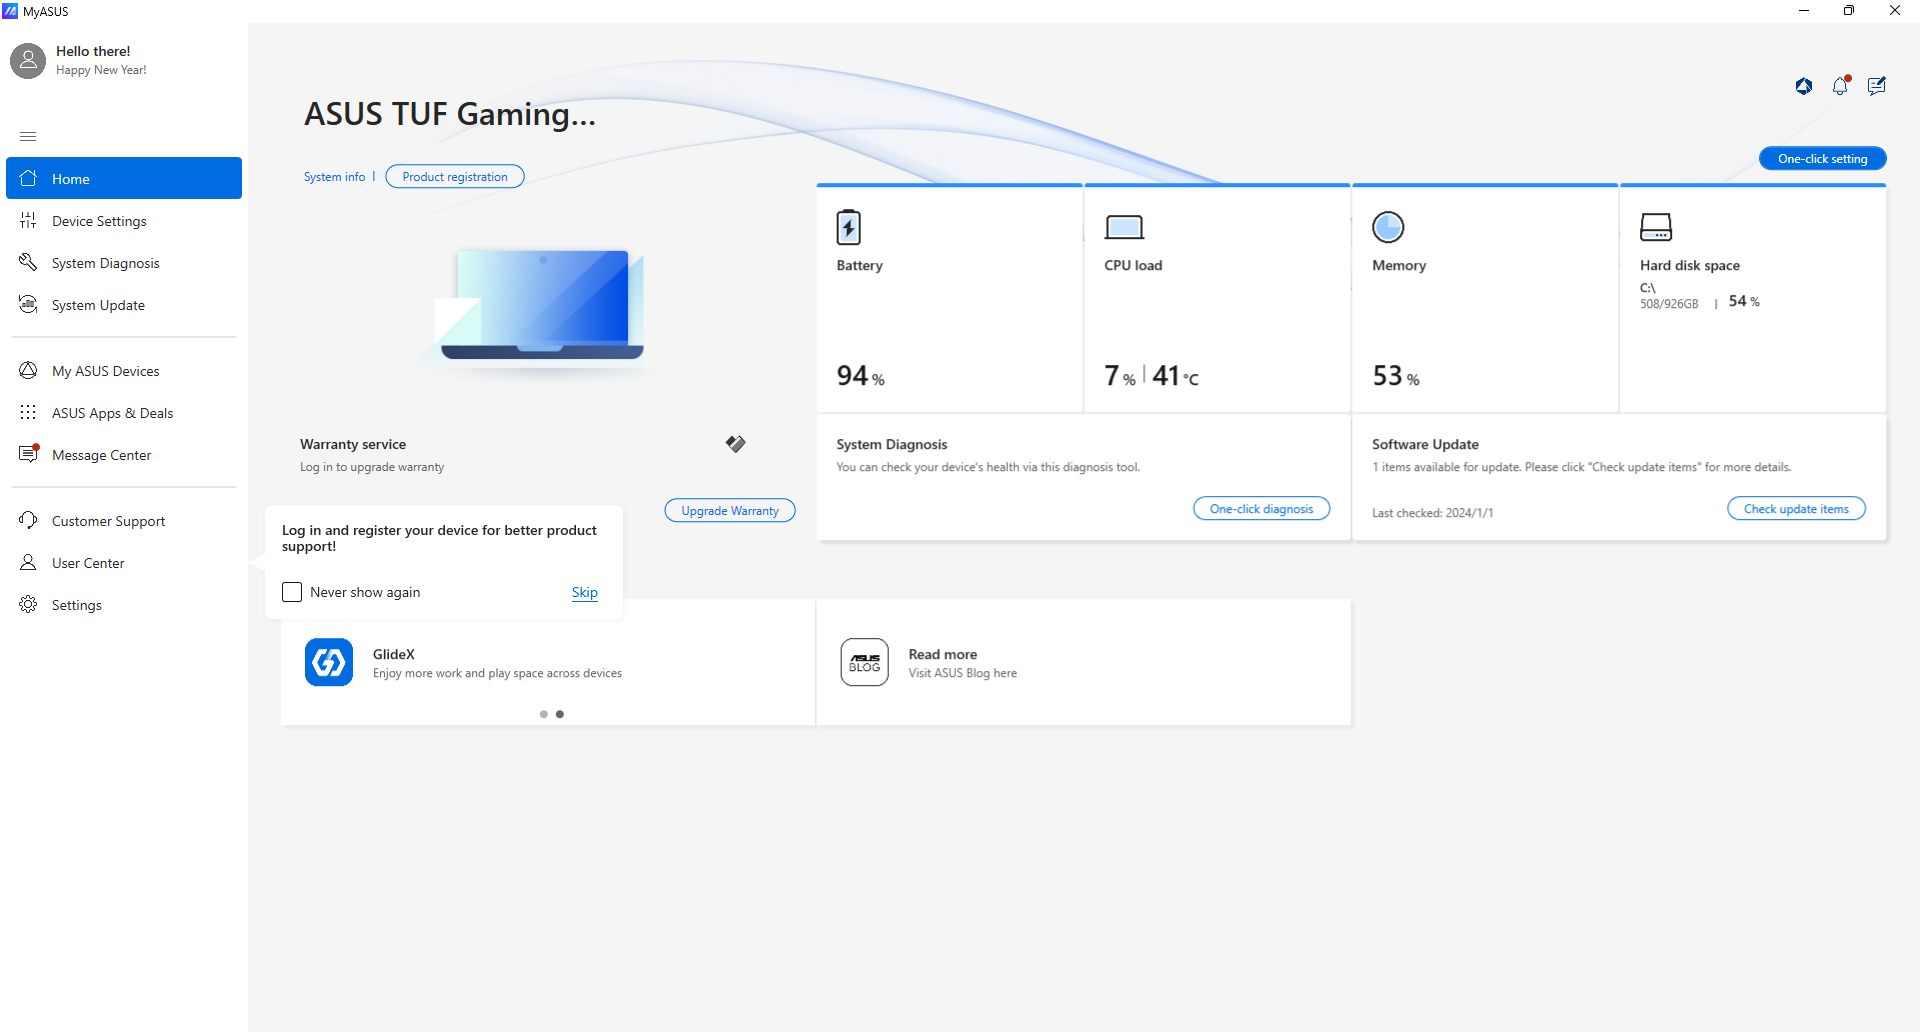Go to User Center

click(x=124, y=562)
